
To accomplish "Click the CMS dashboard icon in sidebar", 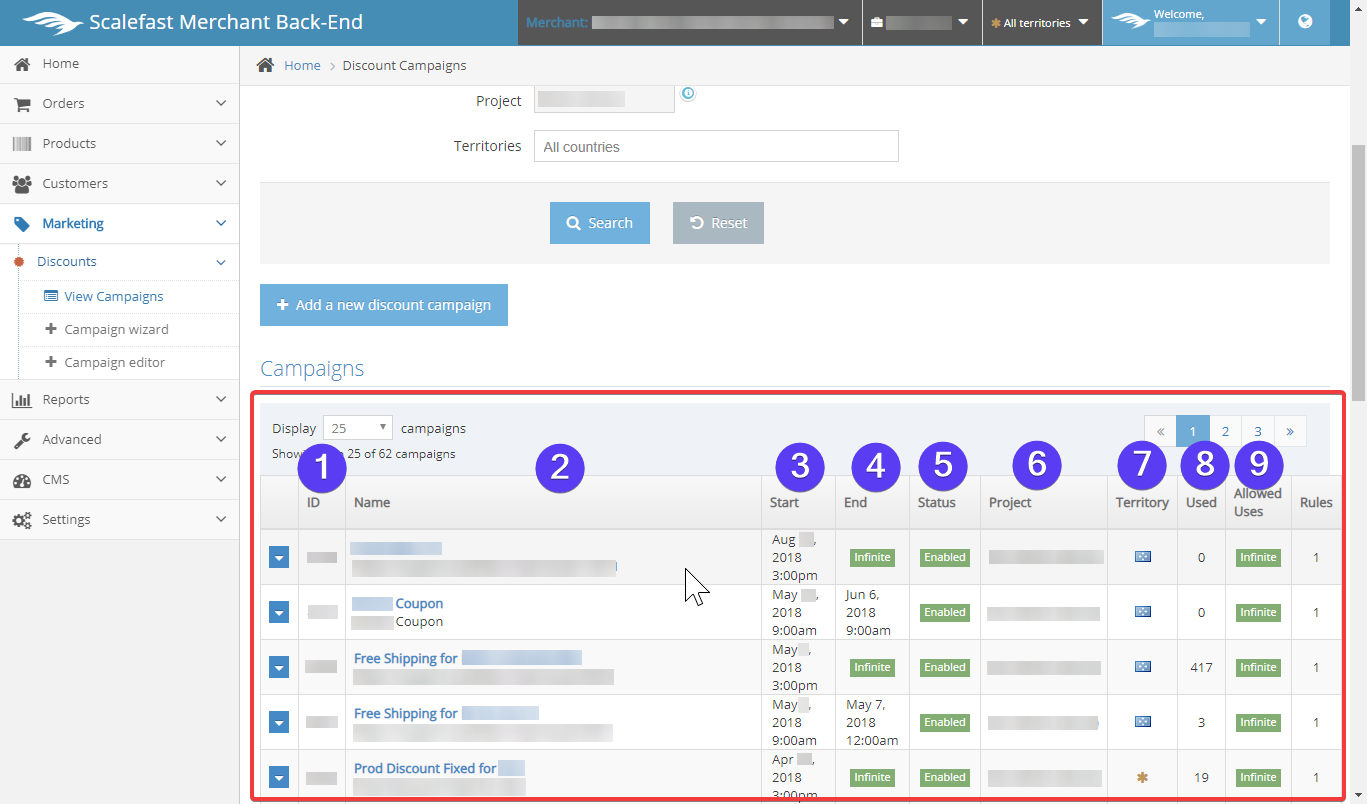I will coord(21,480).
